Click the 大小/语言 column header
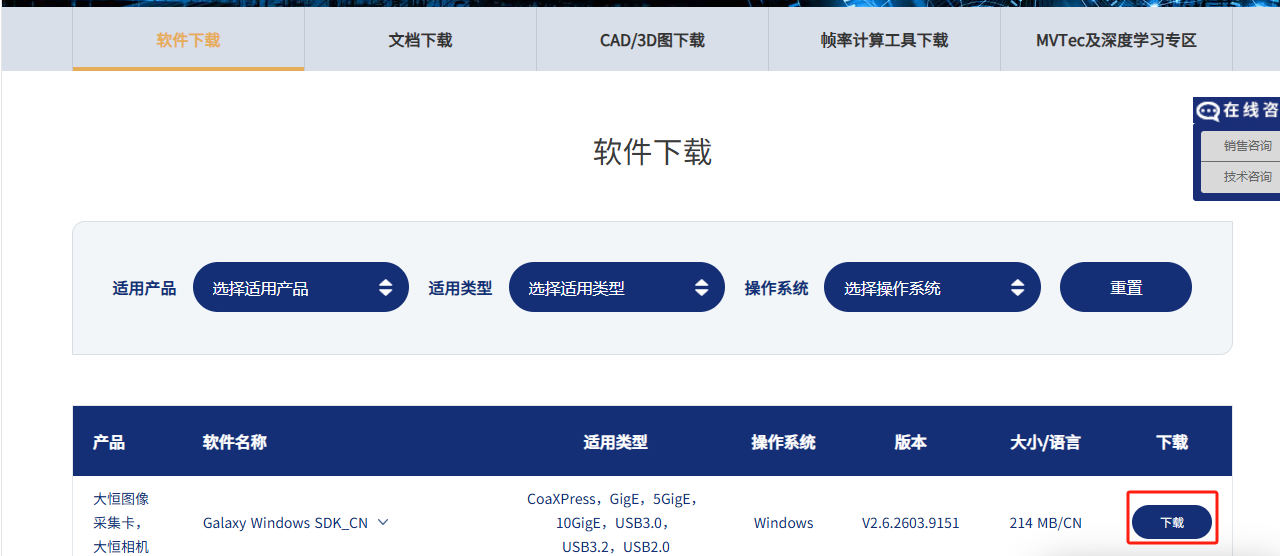1280x556 pixels. (x=1045, y=442)
